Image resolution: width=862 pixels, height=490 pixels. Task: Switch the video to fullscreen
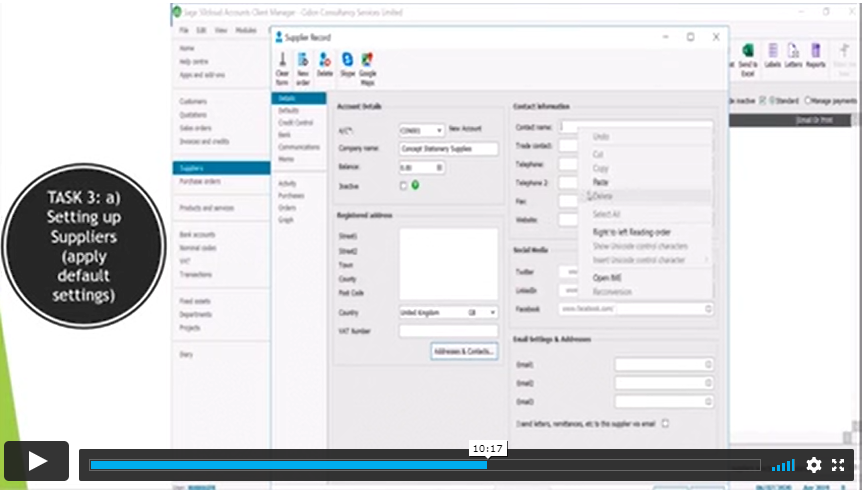point(838,465)
